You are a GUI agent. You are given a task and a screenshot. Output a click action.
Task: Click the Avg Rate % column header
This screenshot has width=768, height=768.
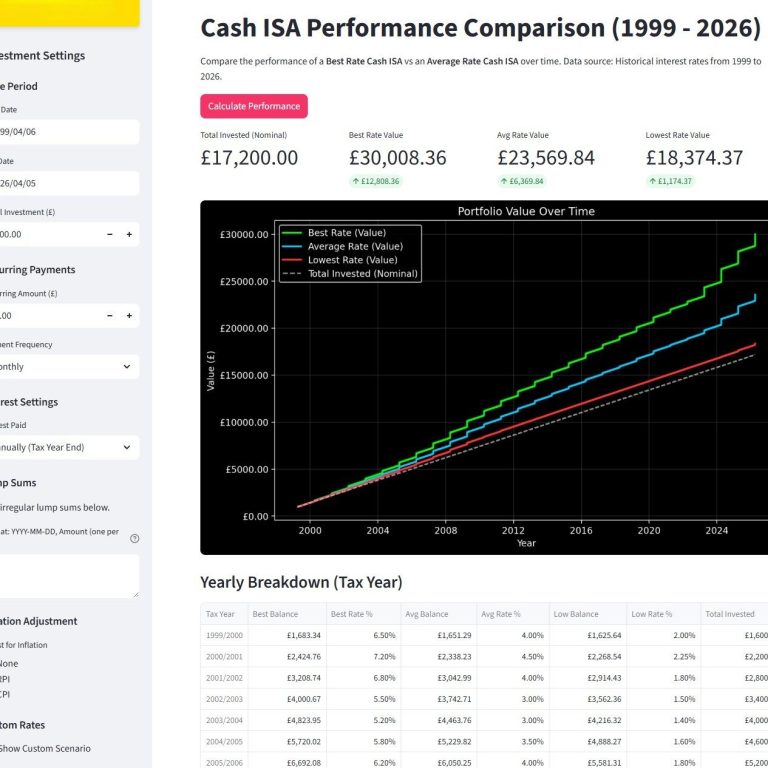pyautogui.click(x=501, y=614)
